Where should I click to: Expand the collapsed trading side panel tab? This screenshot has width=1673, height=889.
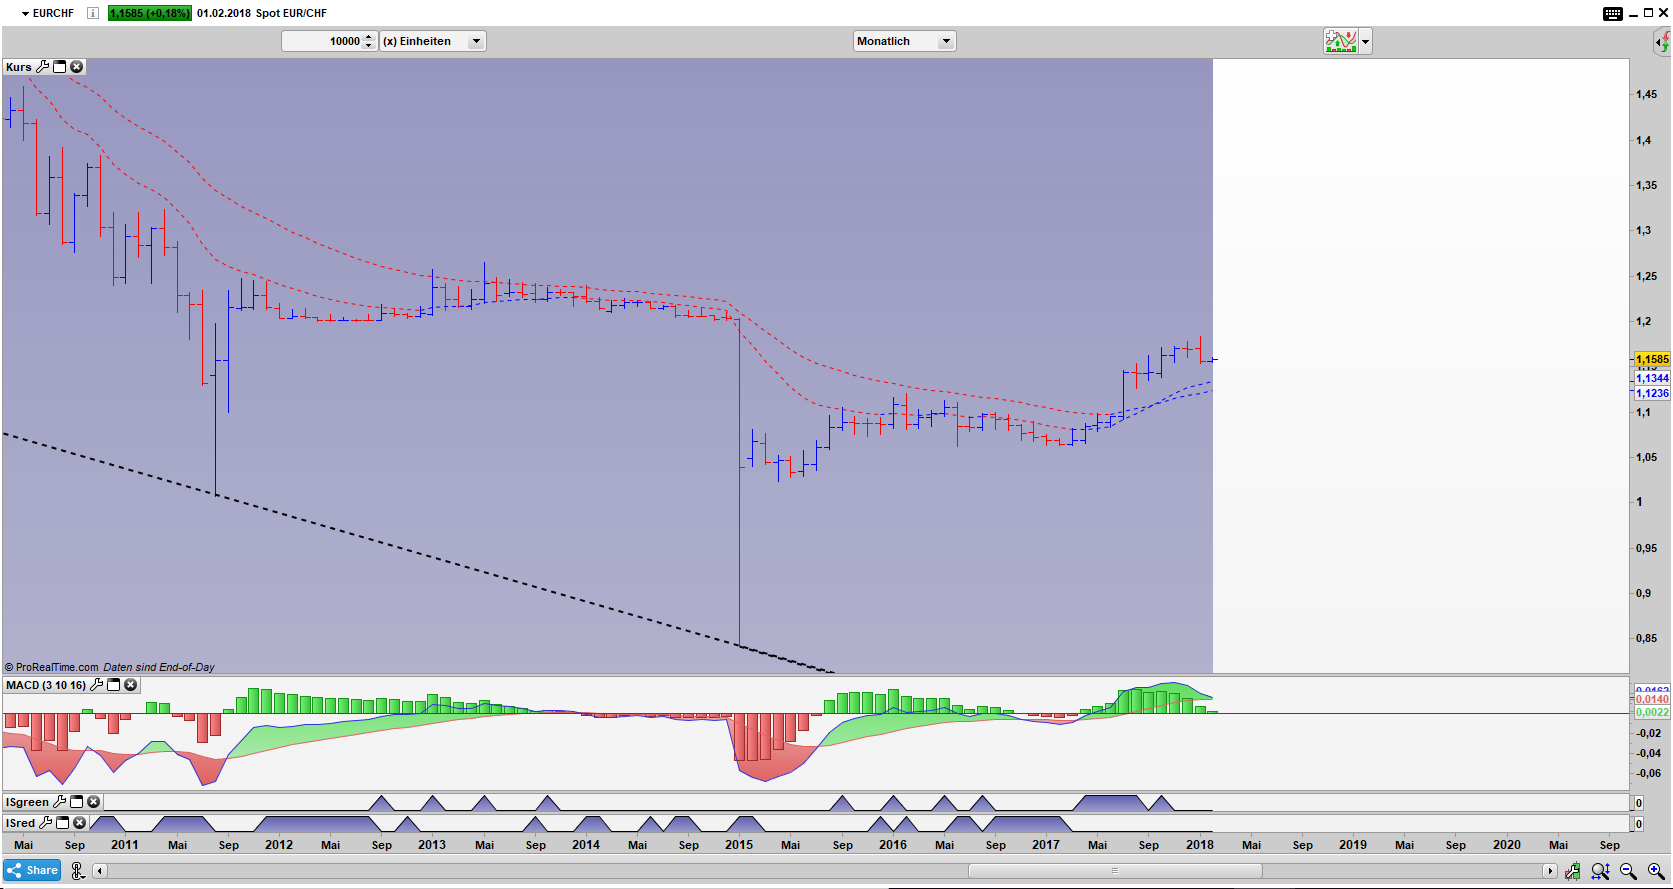pos(1662,42)
